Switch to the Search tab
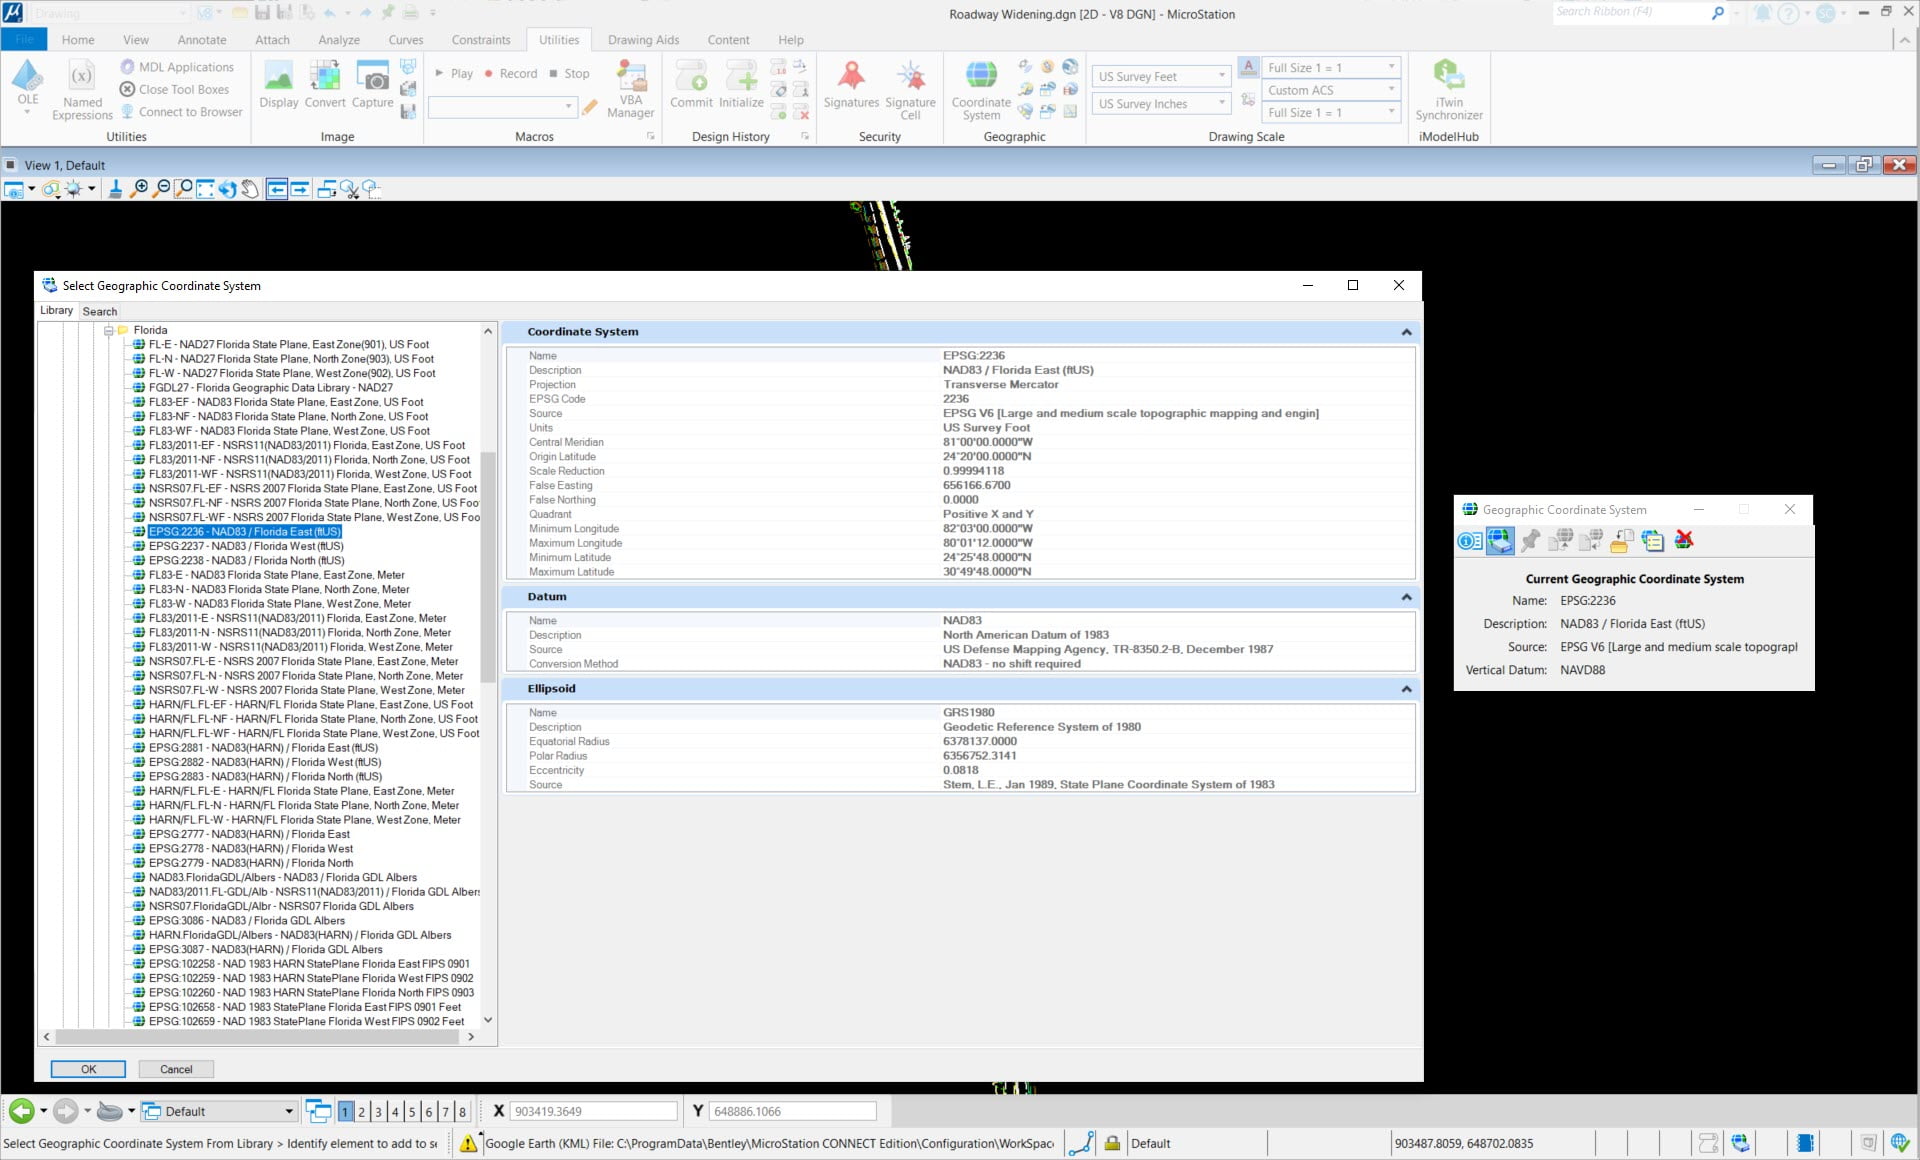The image size is (1920, 1160). coord(100,311)
